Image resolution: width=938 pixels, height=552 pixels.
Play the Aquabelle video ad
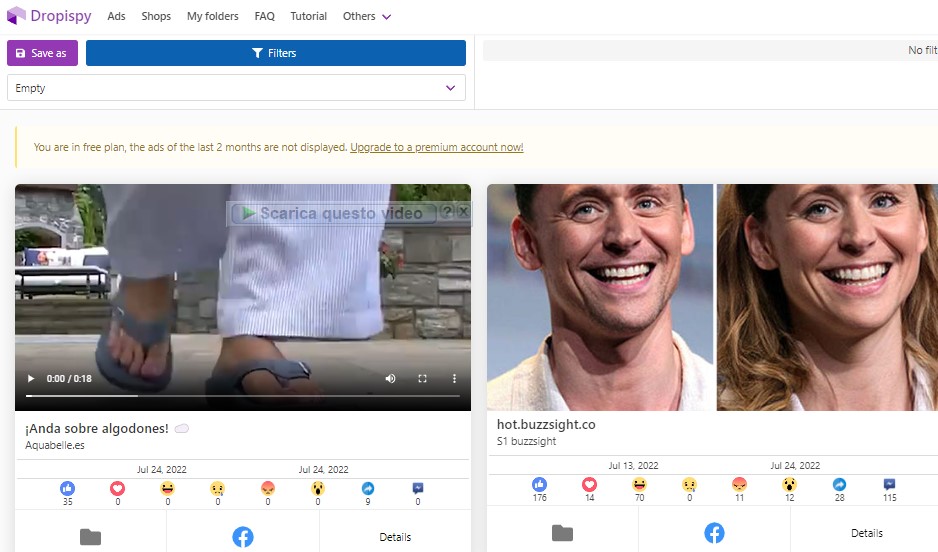pyautogui.click(x=31, y=378)
